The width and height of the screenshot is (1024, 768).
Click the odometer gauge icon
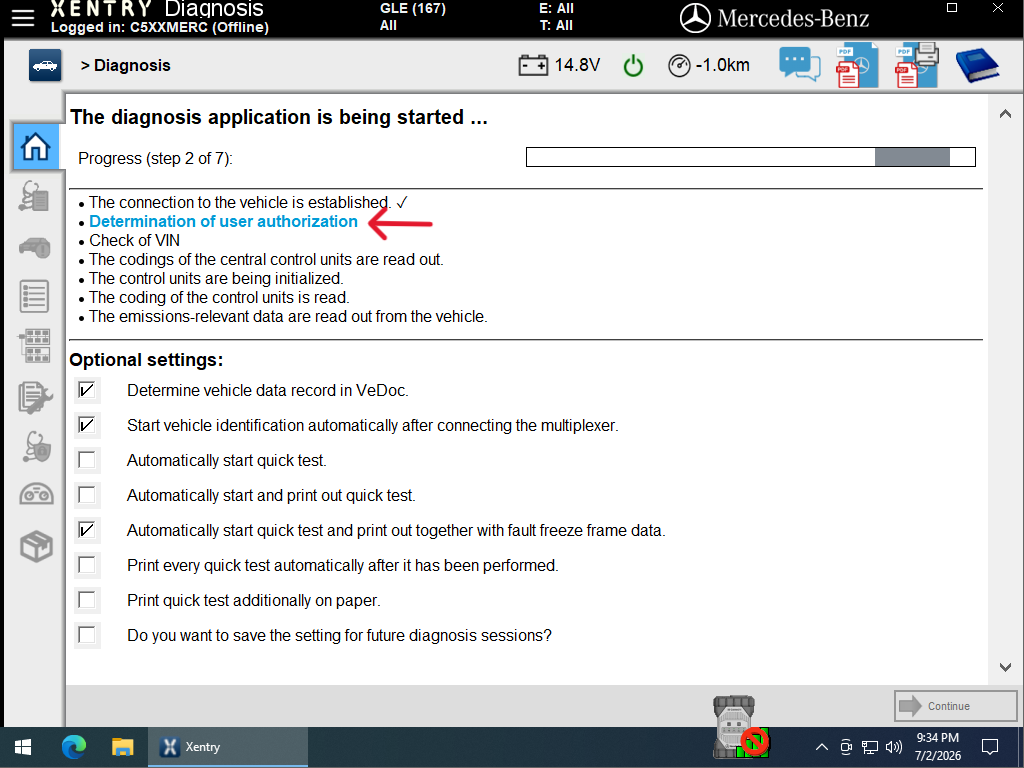[x=679, y=65]
